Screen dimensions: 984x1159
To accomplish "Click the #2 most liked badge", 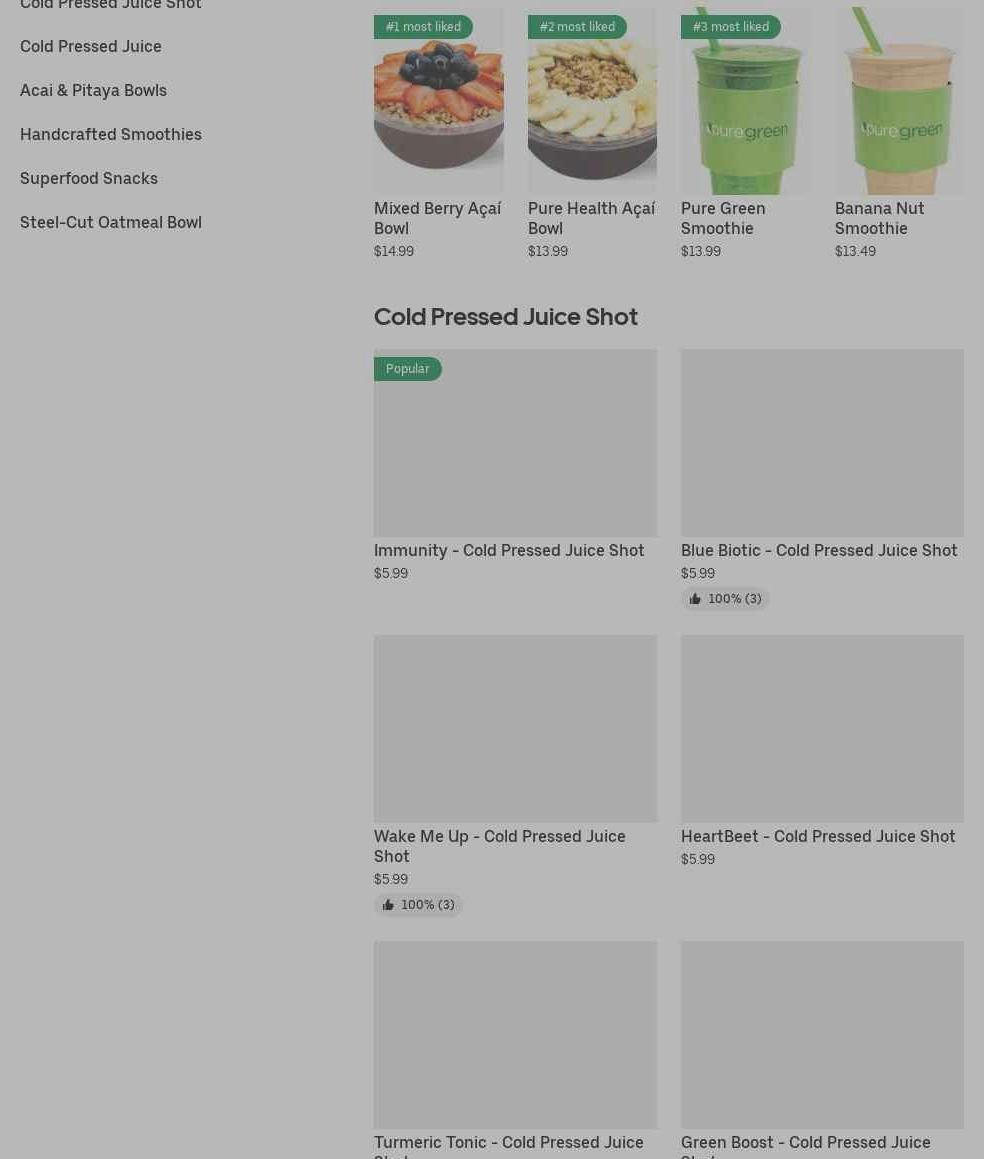I will tap(577, 27).
